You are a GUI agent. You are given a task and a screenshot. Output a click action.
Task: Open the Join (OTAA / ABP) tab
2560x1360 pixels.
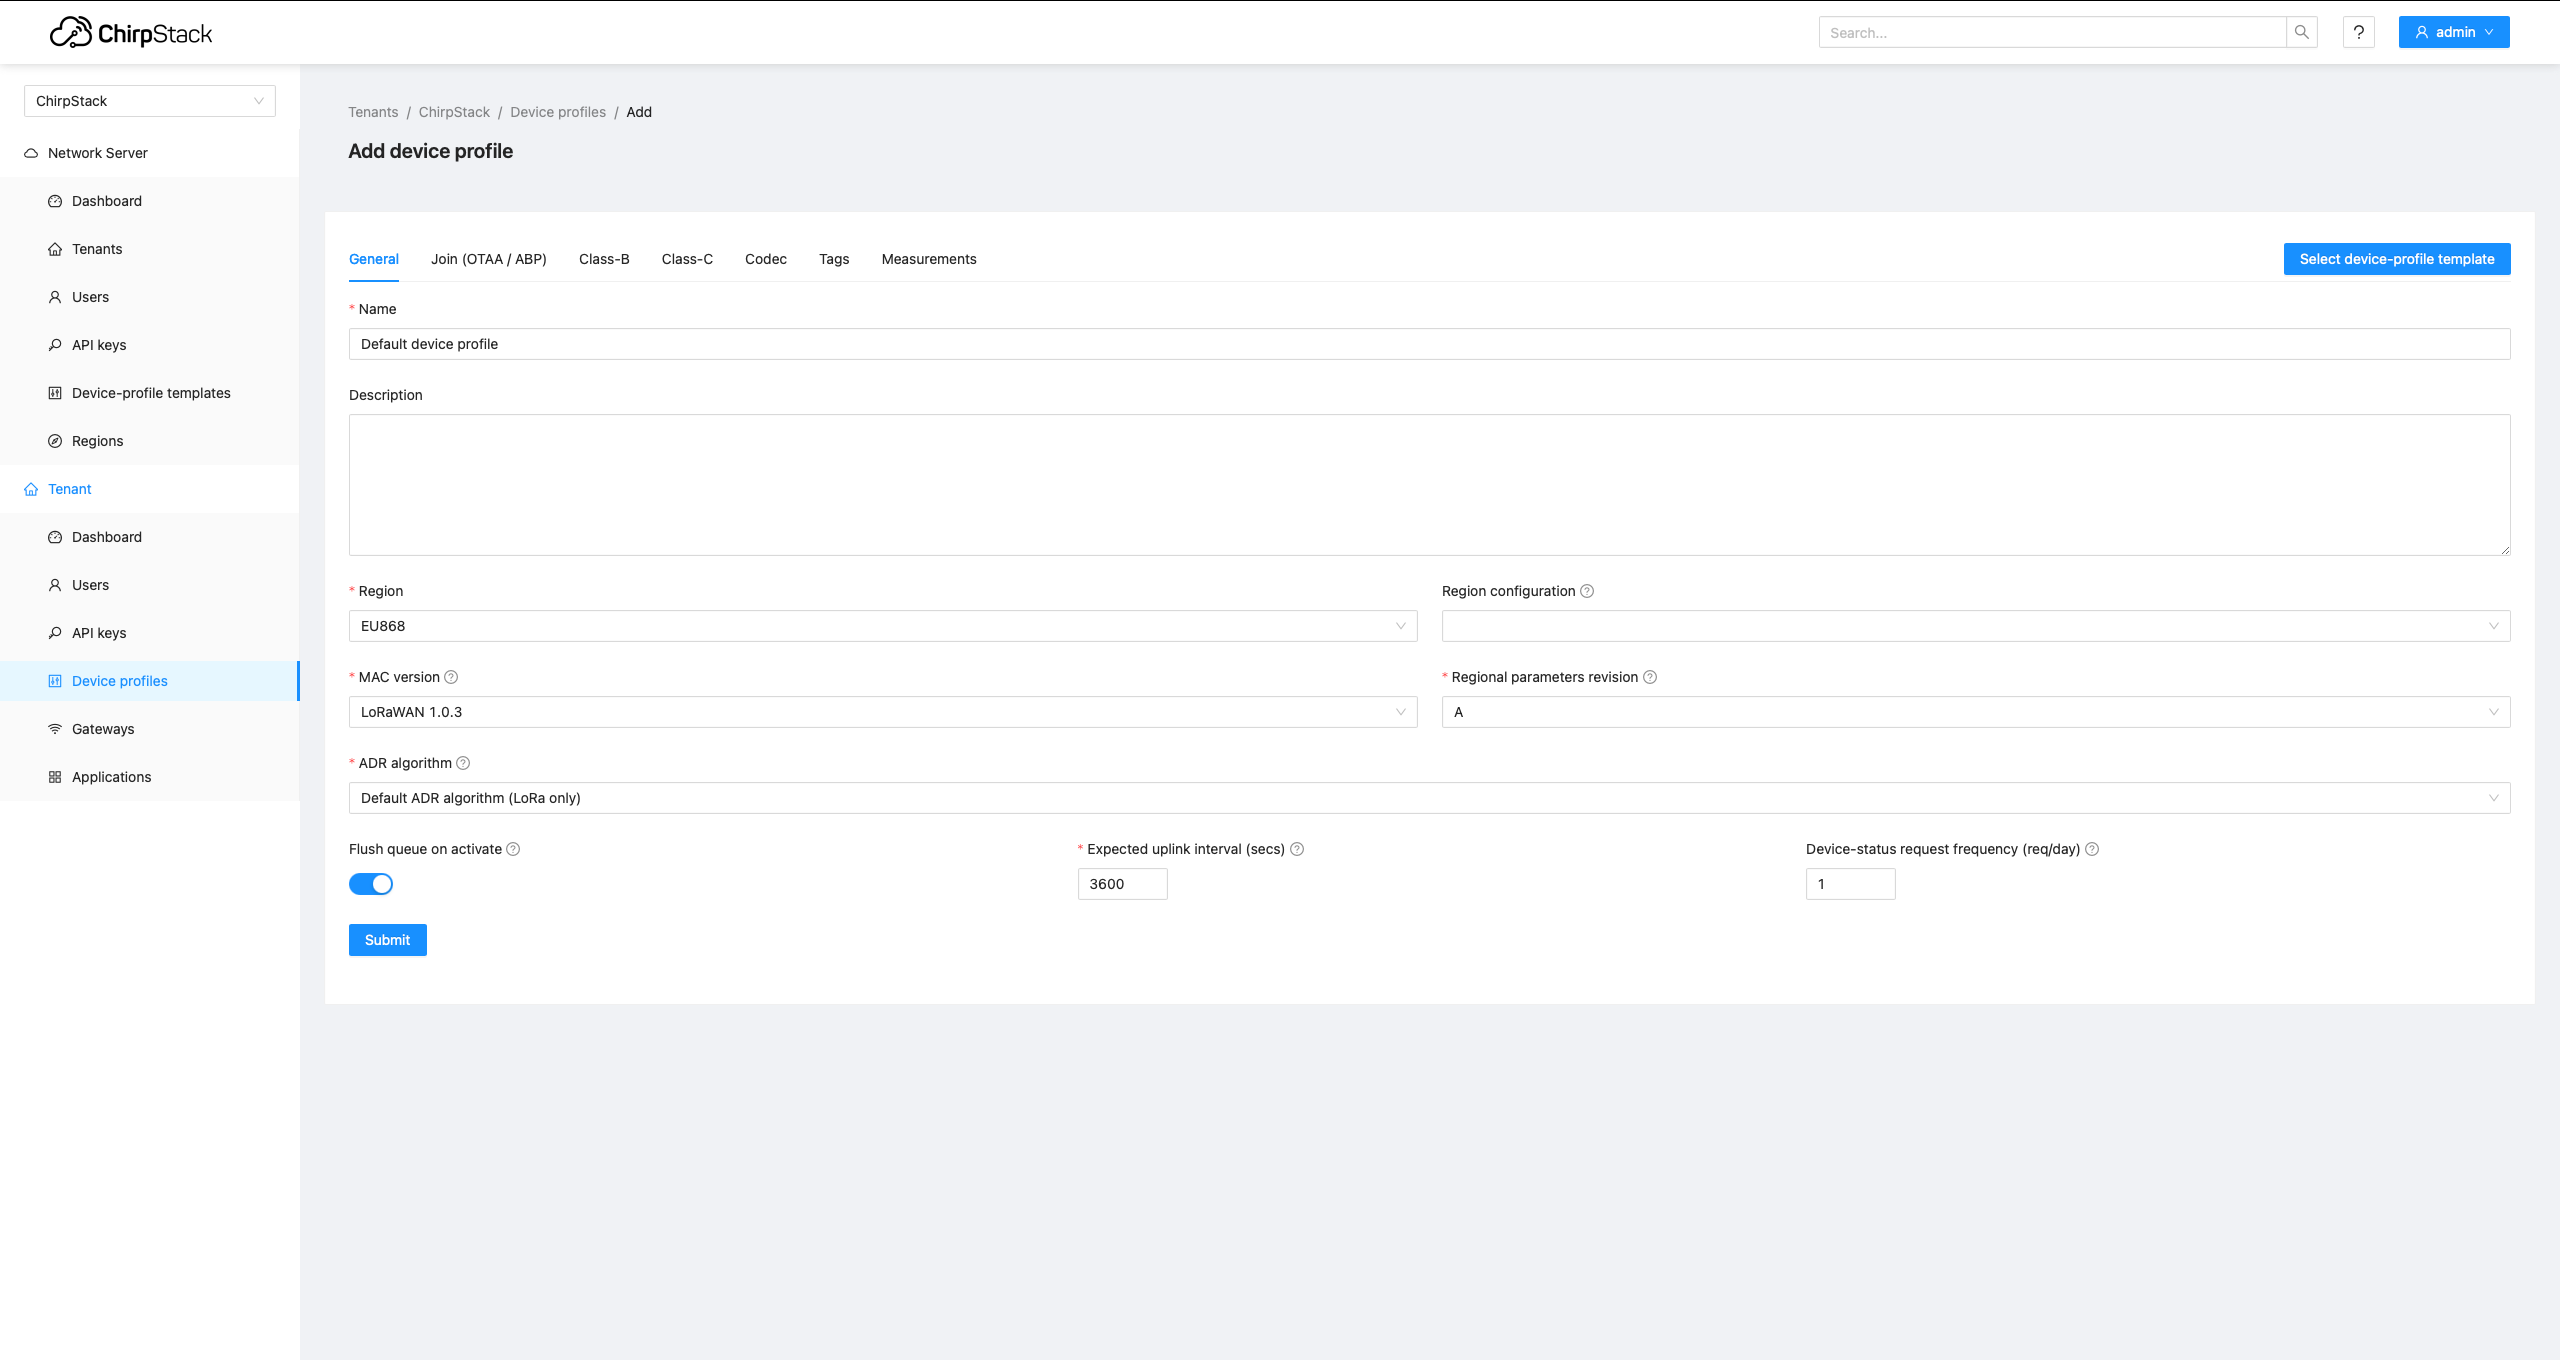(x=488, y=259)
